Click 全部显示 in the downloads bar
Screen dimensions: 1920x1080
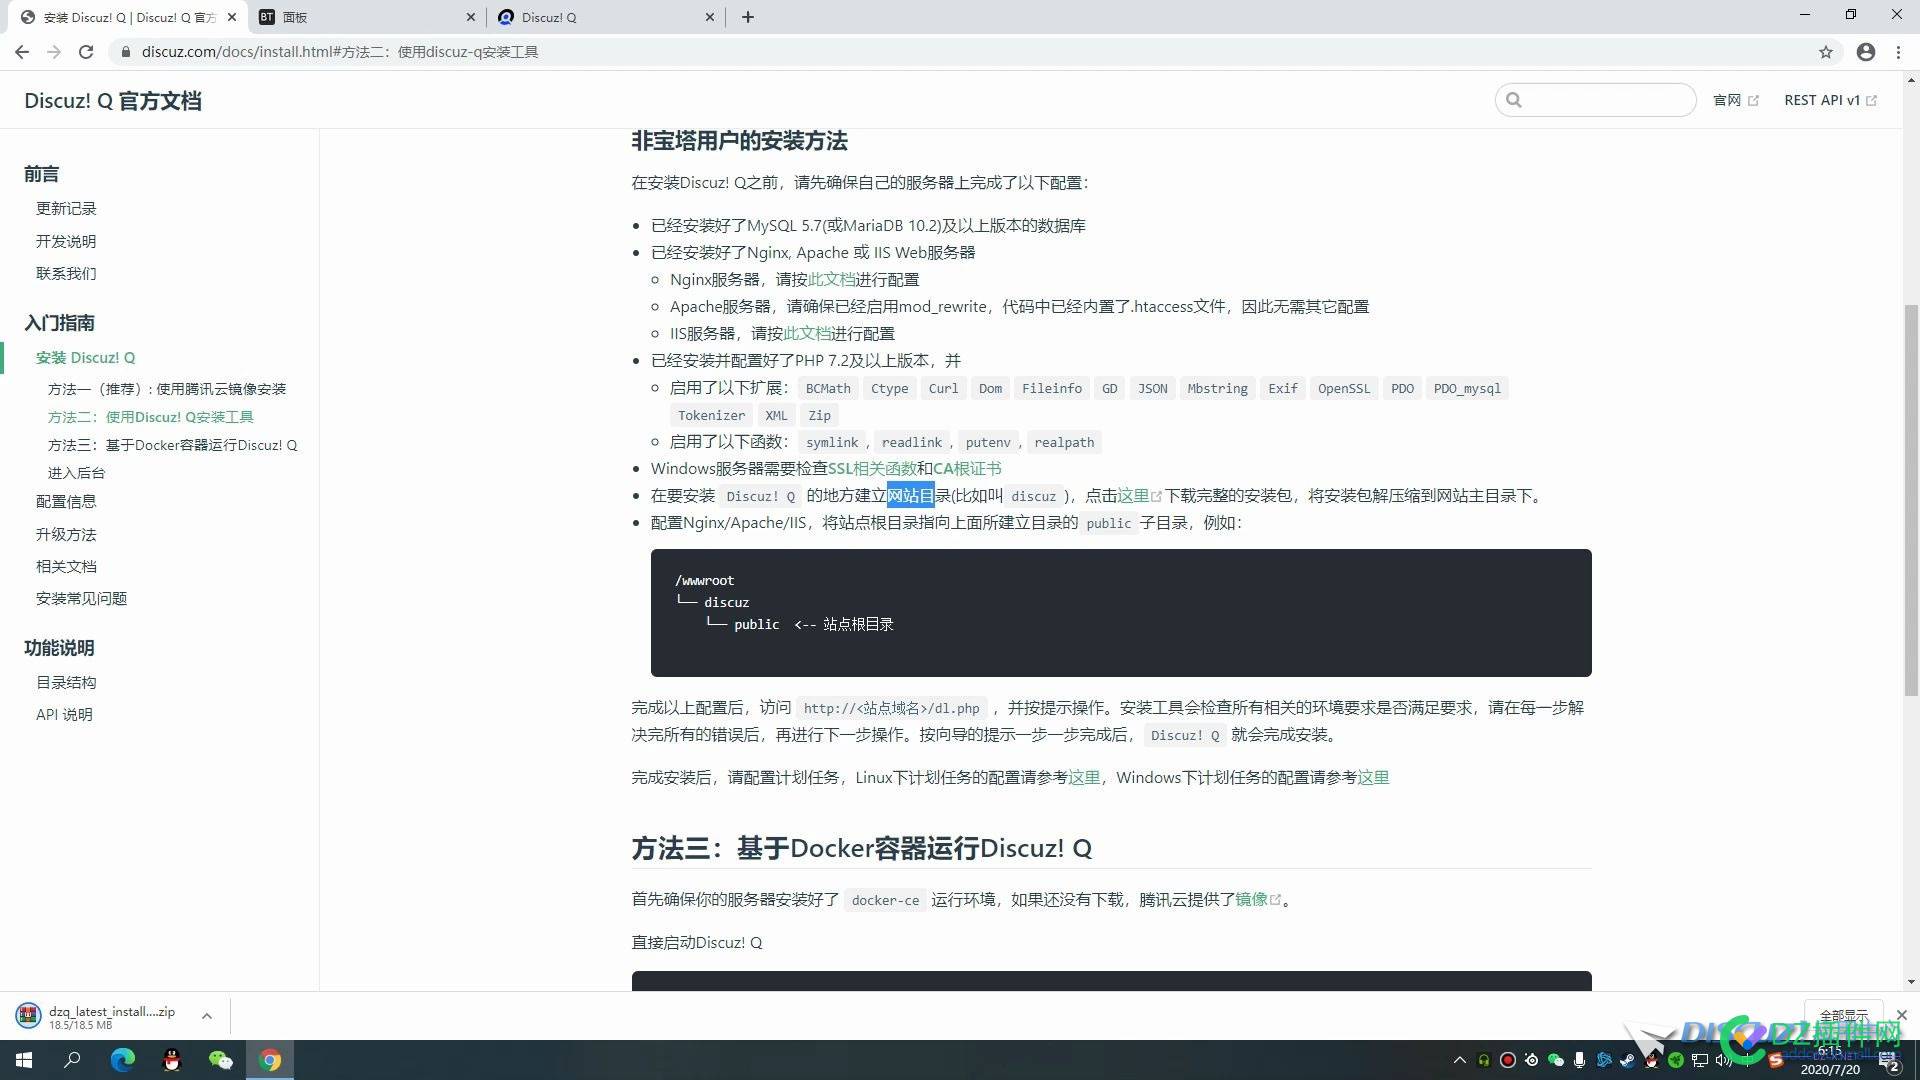(1843, 1015)
